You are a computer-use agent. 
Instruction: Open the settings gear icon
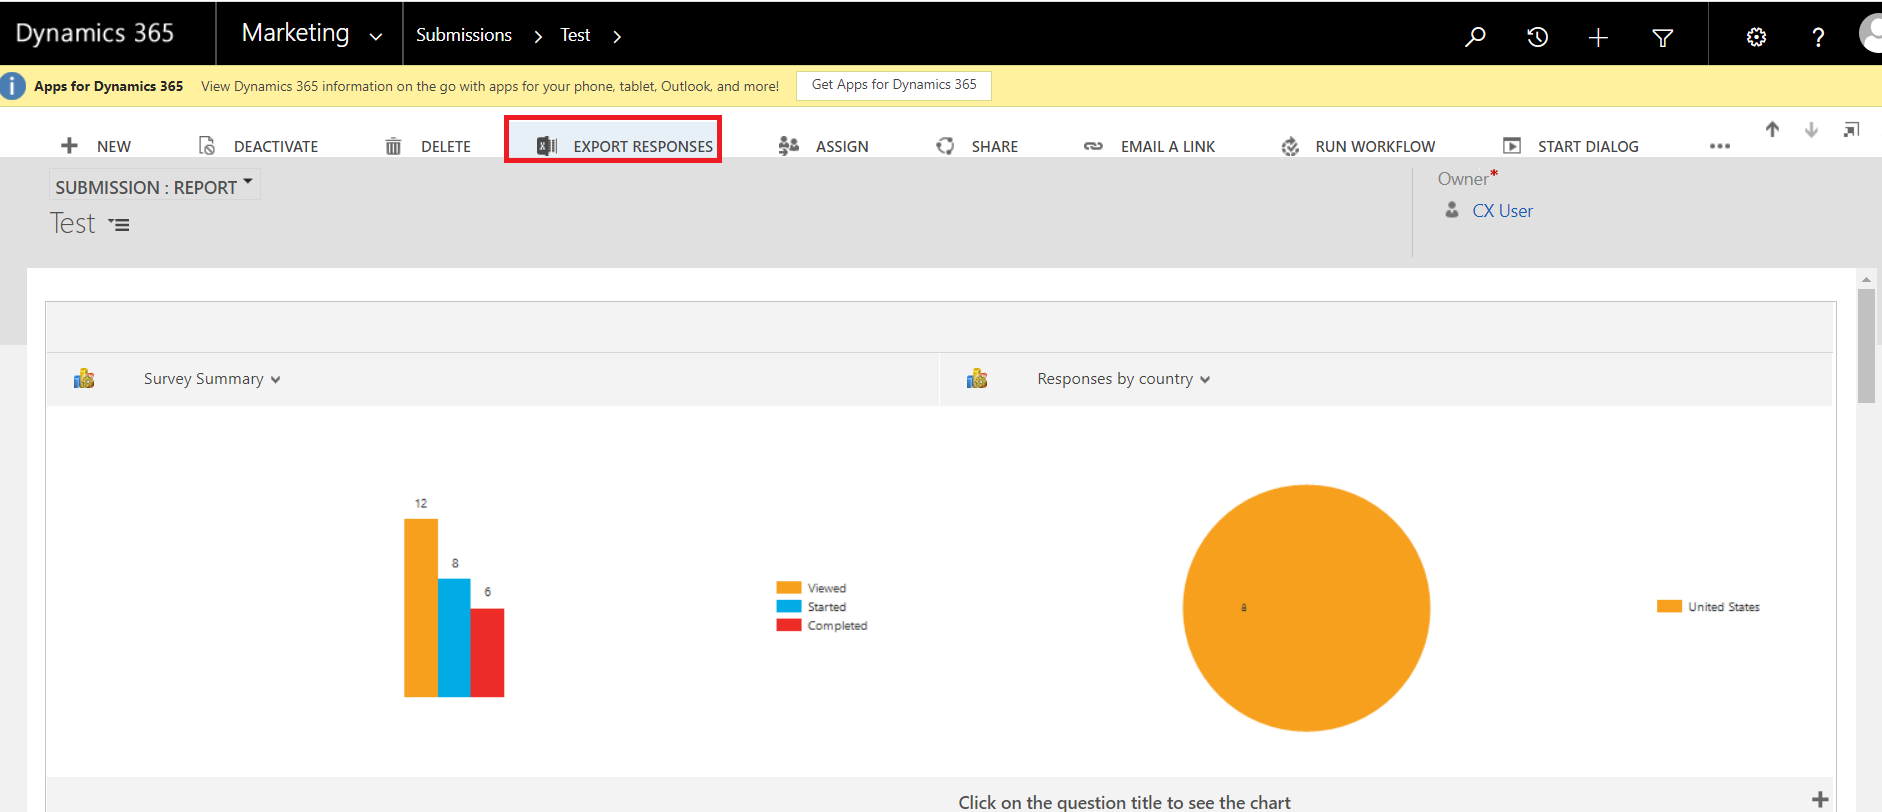tap(1756, 37)
